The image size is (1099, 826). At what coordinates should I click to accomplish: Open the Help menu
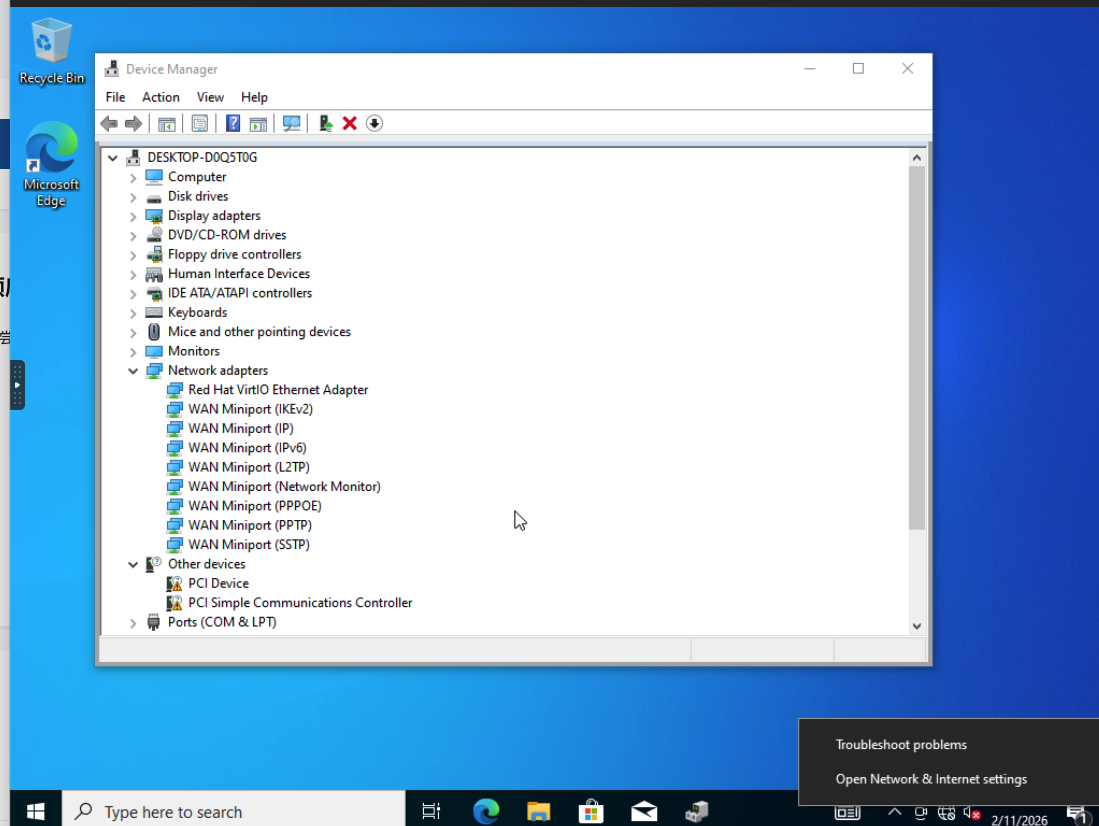[254, 97]
